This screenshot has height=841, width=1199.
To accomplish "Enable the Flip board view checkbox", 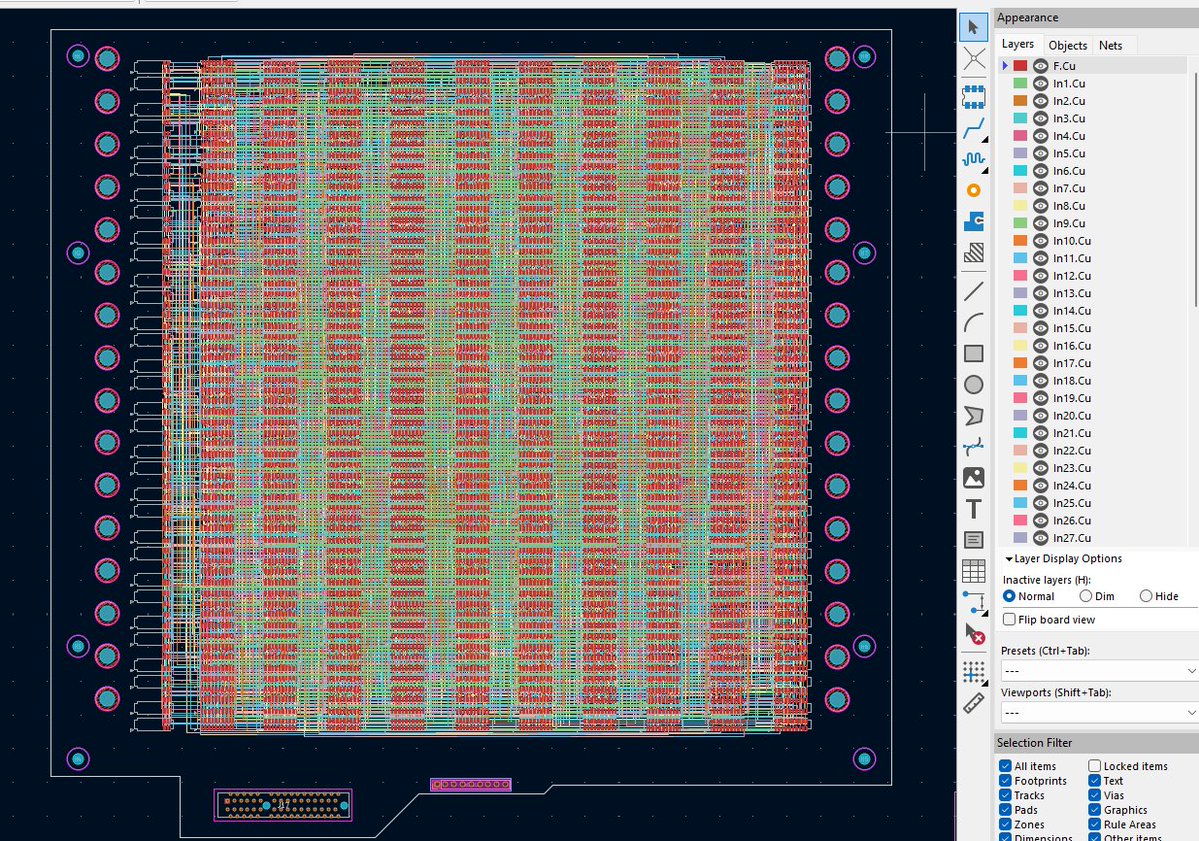I will 1009,619.
